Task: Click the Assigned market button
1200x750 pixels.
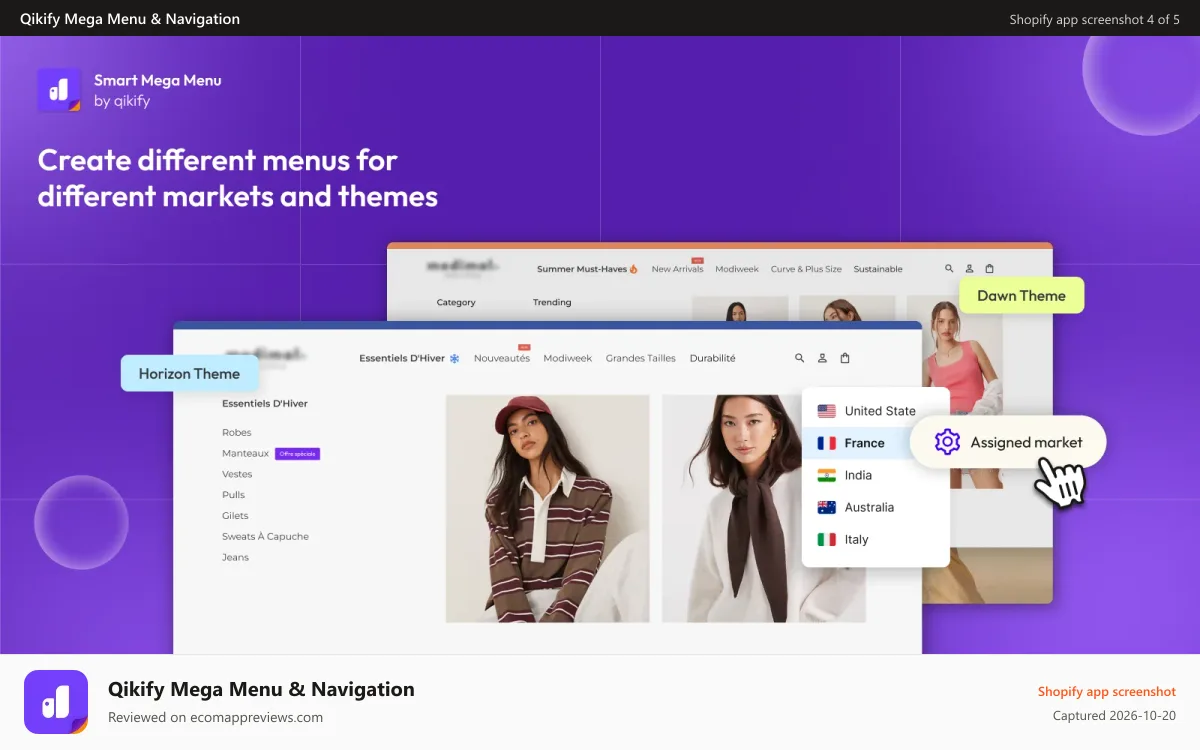Action: pos(1008,442)
